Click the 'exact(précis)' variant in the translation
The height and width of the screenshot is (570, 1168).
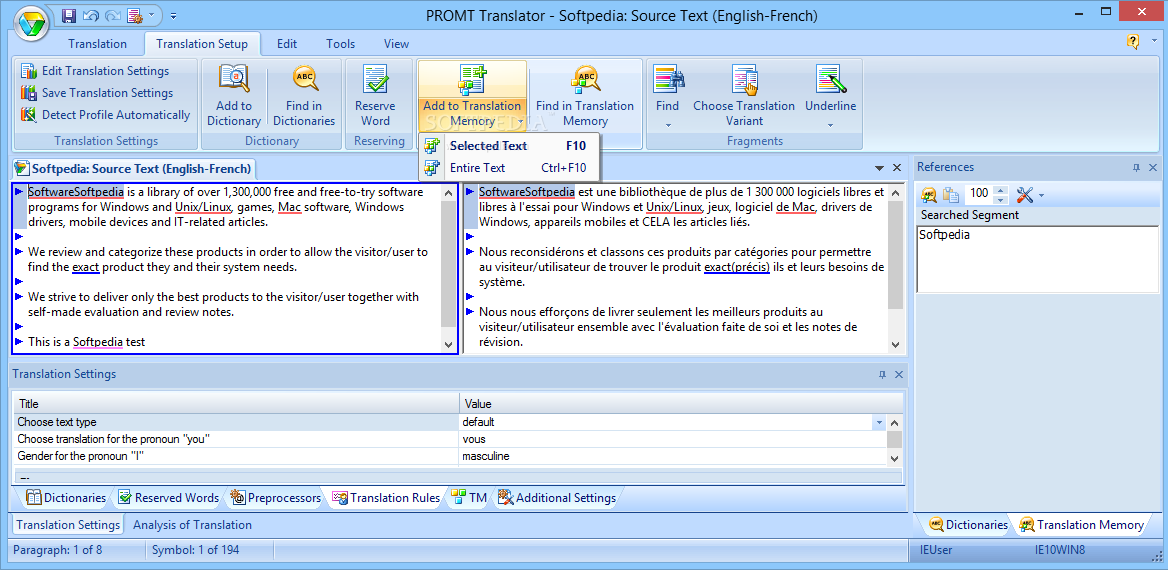point(737,267)
